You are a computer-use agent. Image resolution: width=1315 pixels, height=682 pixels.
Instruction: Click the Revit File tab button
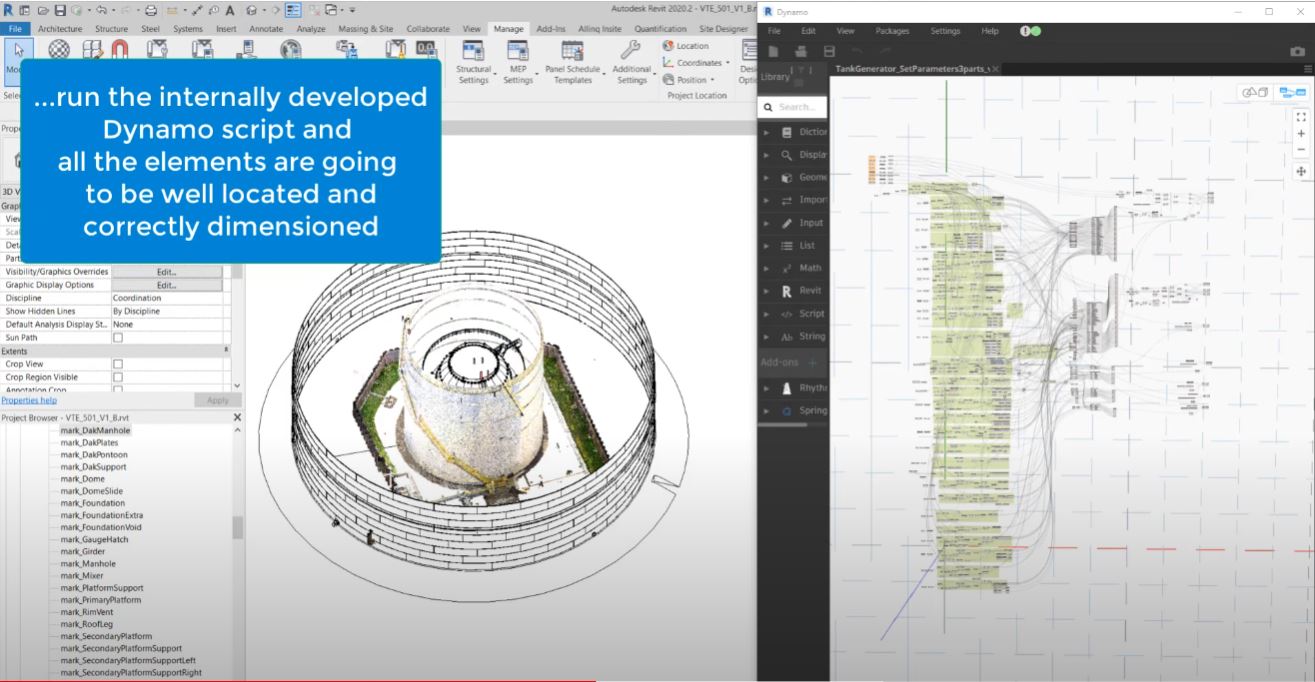pyautogui.click(x=15, y=29)
